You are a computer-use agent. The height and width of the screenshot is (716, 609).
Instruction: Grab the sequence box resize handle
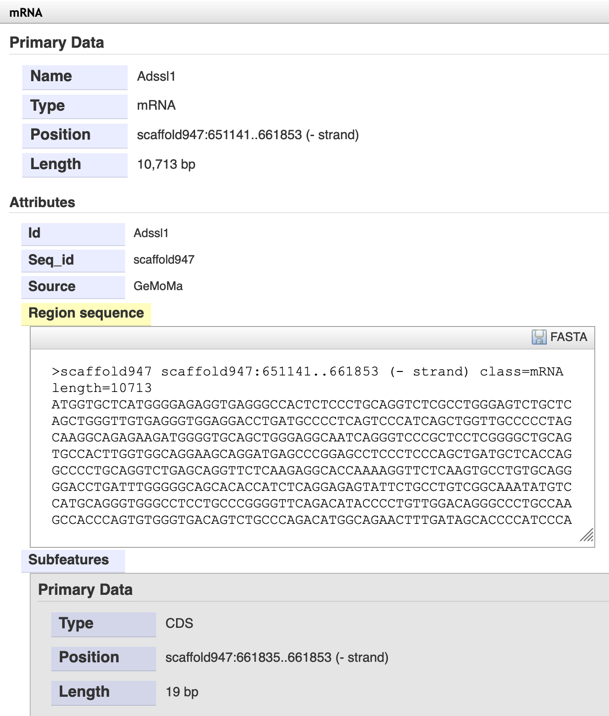click(x=586, y=536)
